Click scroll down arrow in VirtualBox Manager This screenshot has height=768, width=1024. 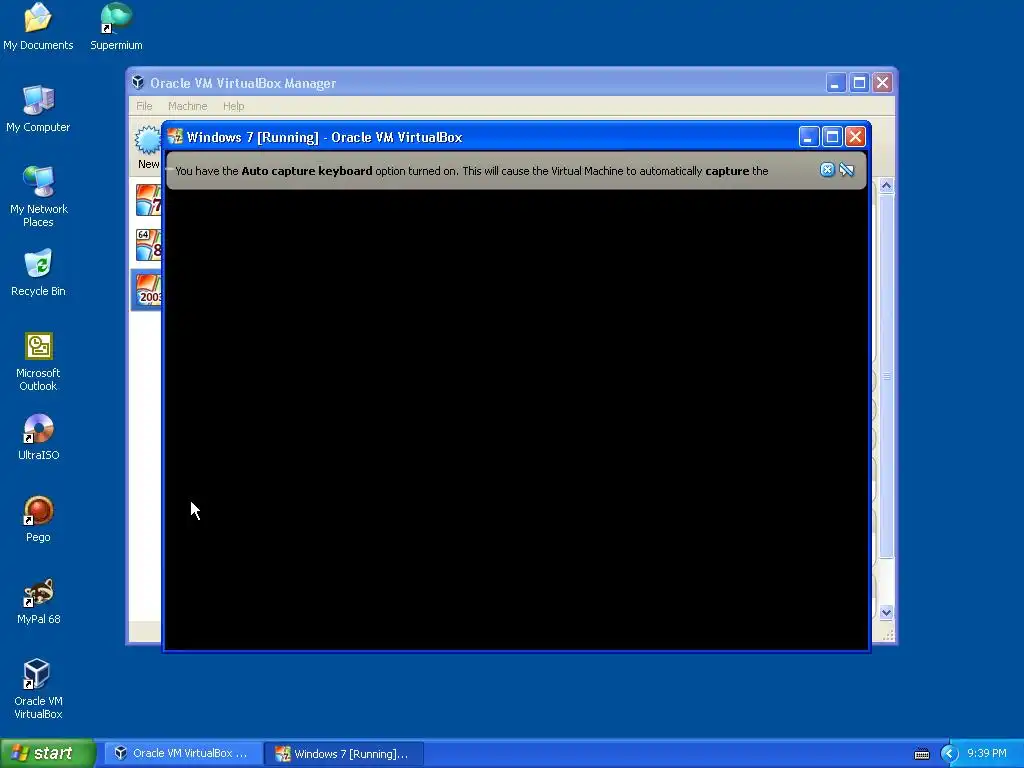[886, 613]
